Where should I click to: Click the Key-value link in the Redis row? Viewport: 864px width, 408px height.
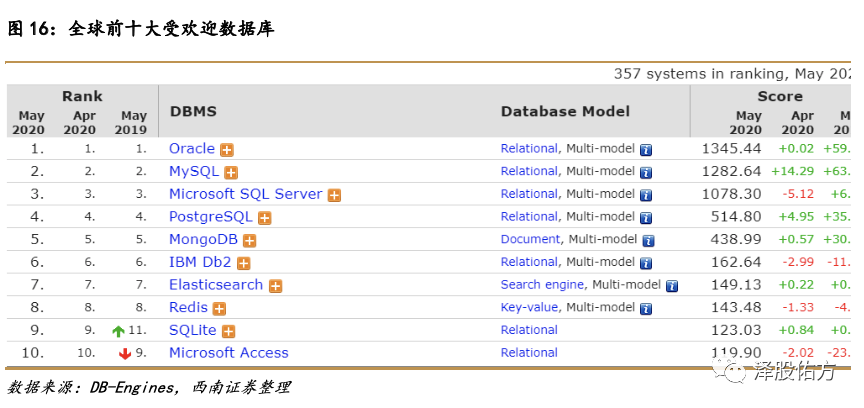coord(529,307)
